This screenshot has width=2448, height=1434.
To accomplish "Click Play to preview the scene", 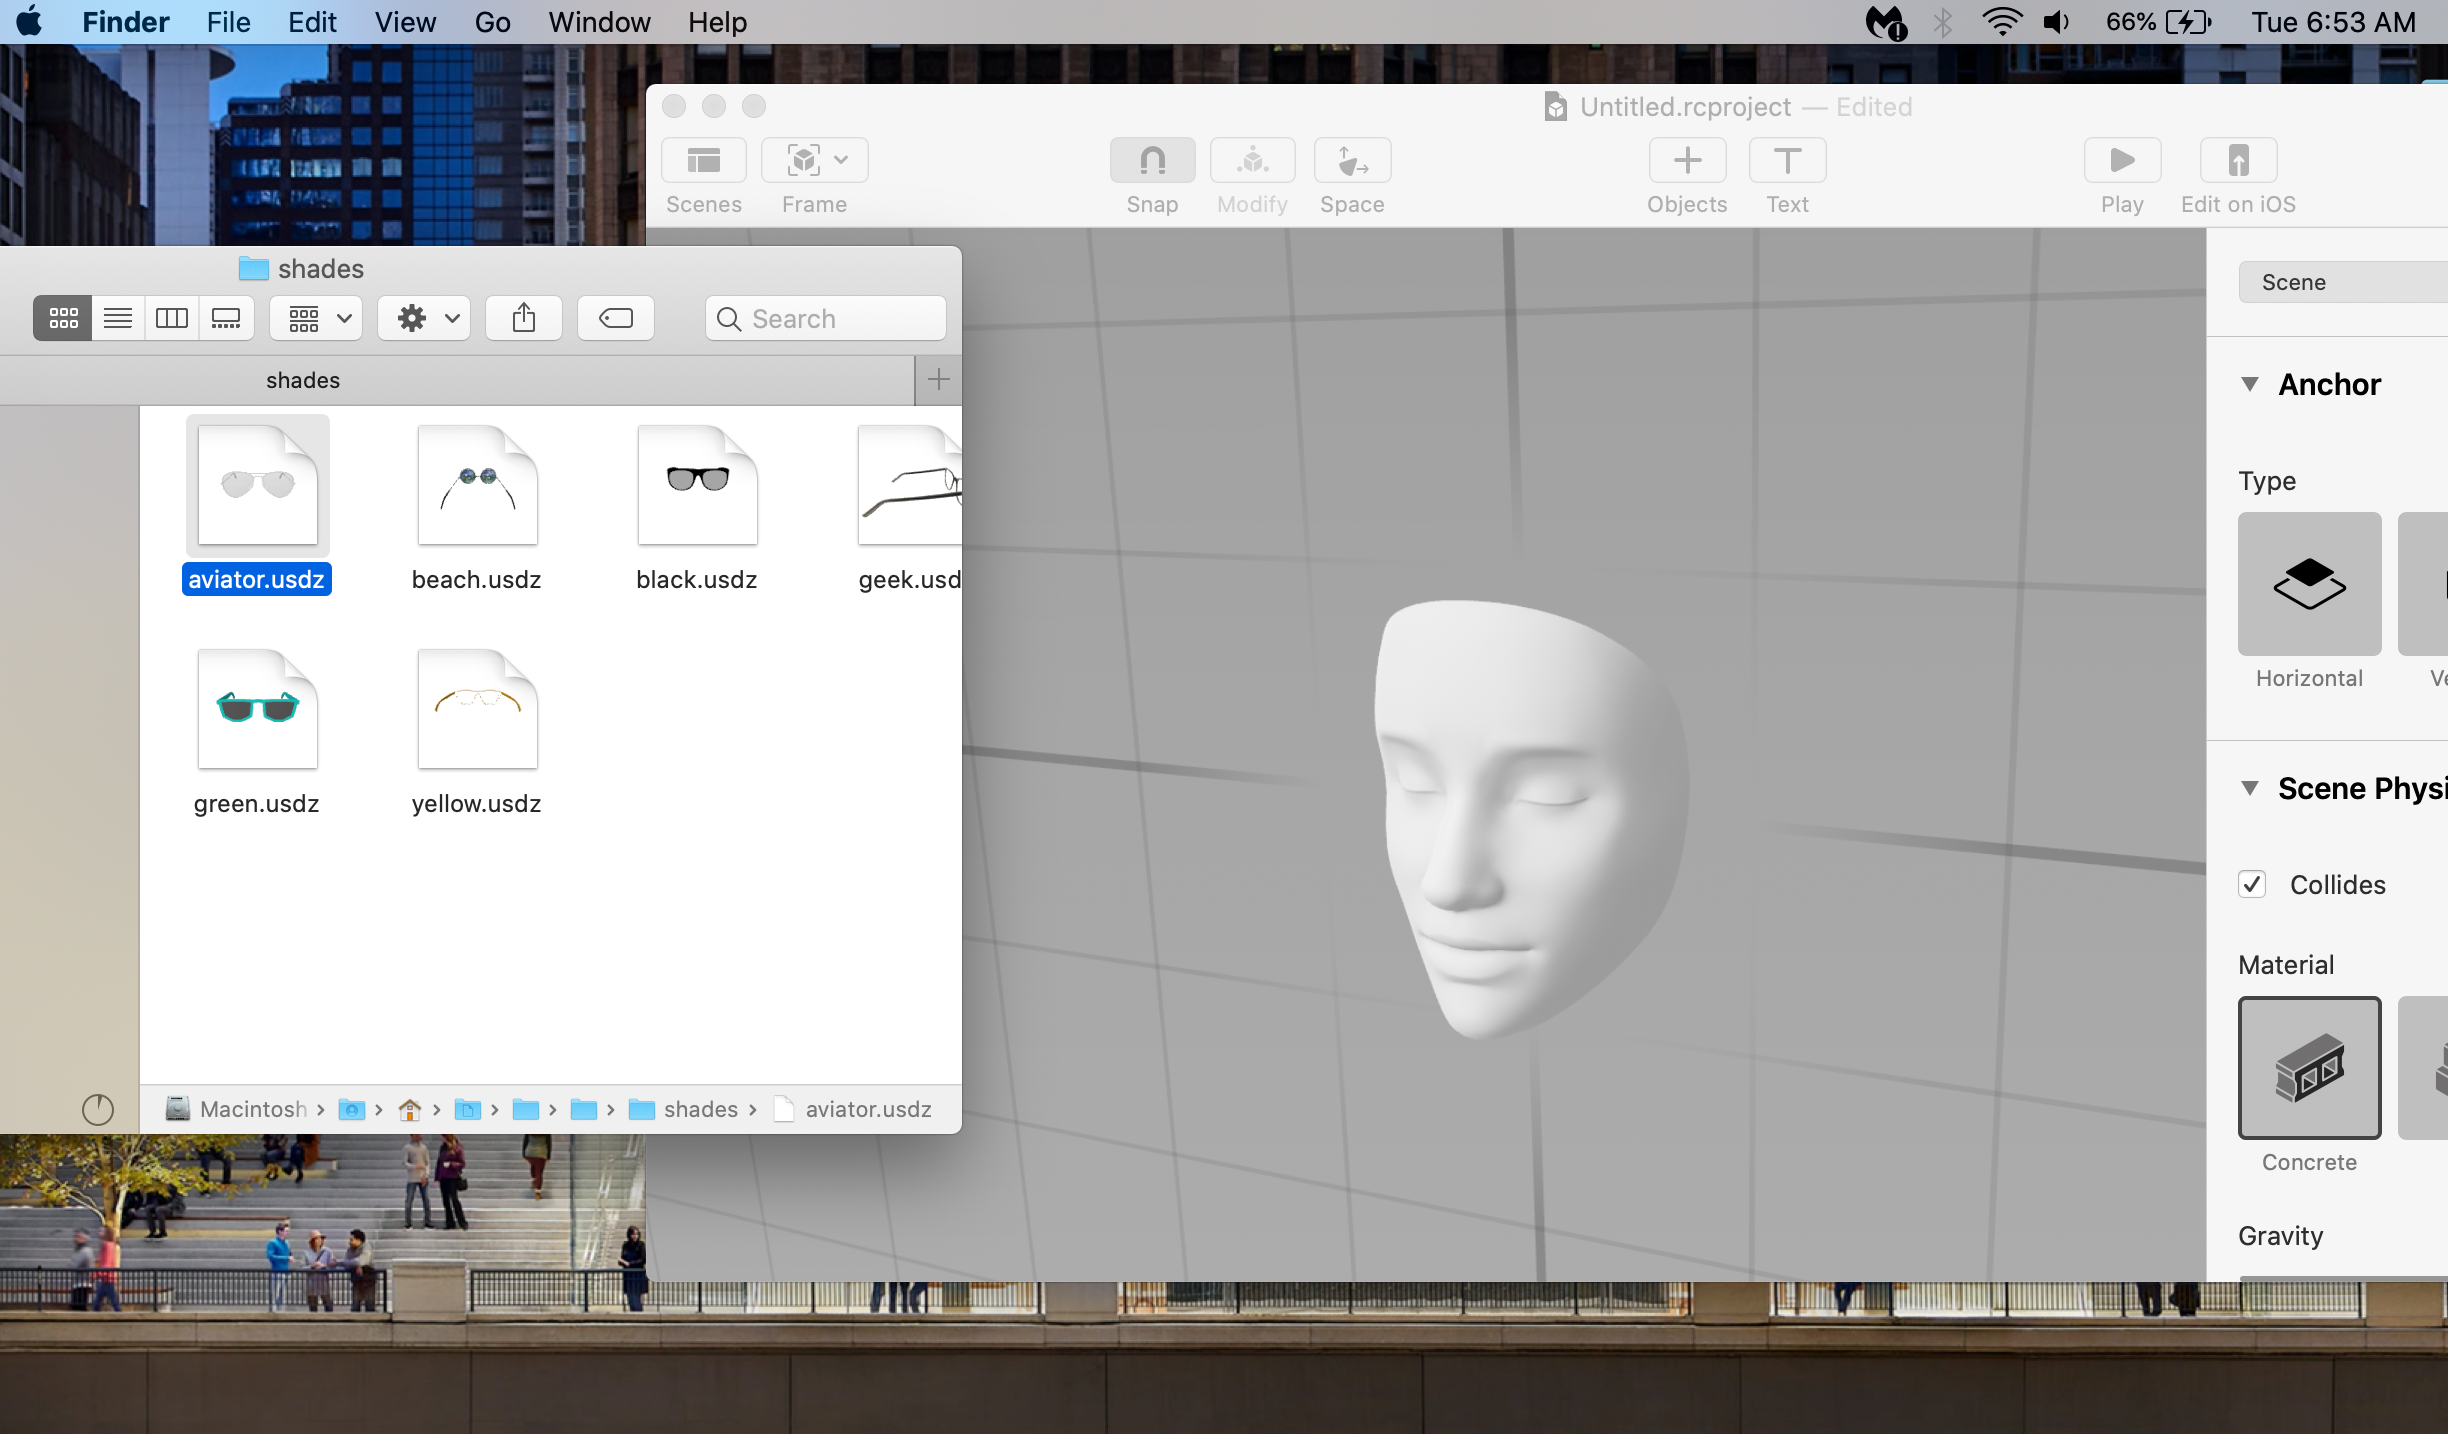I will tap(2121, 160).
